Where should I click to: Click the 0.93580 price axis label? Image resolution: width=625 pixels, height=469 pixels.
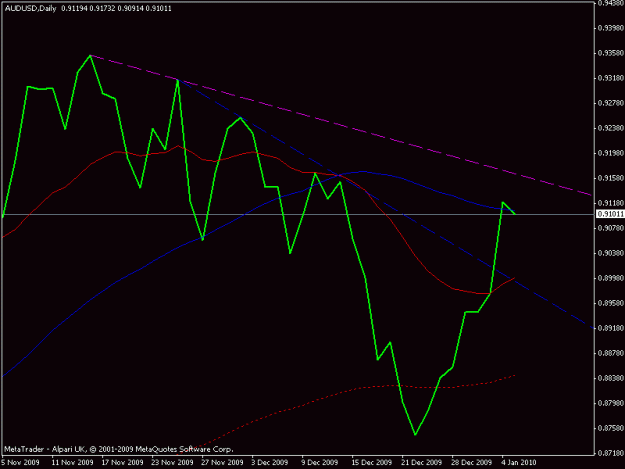tap(610, 53)
